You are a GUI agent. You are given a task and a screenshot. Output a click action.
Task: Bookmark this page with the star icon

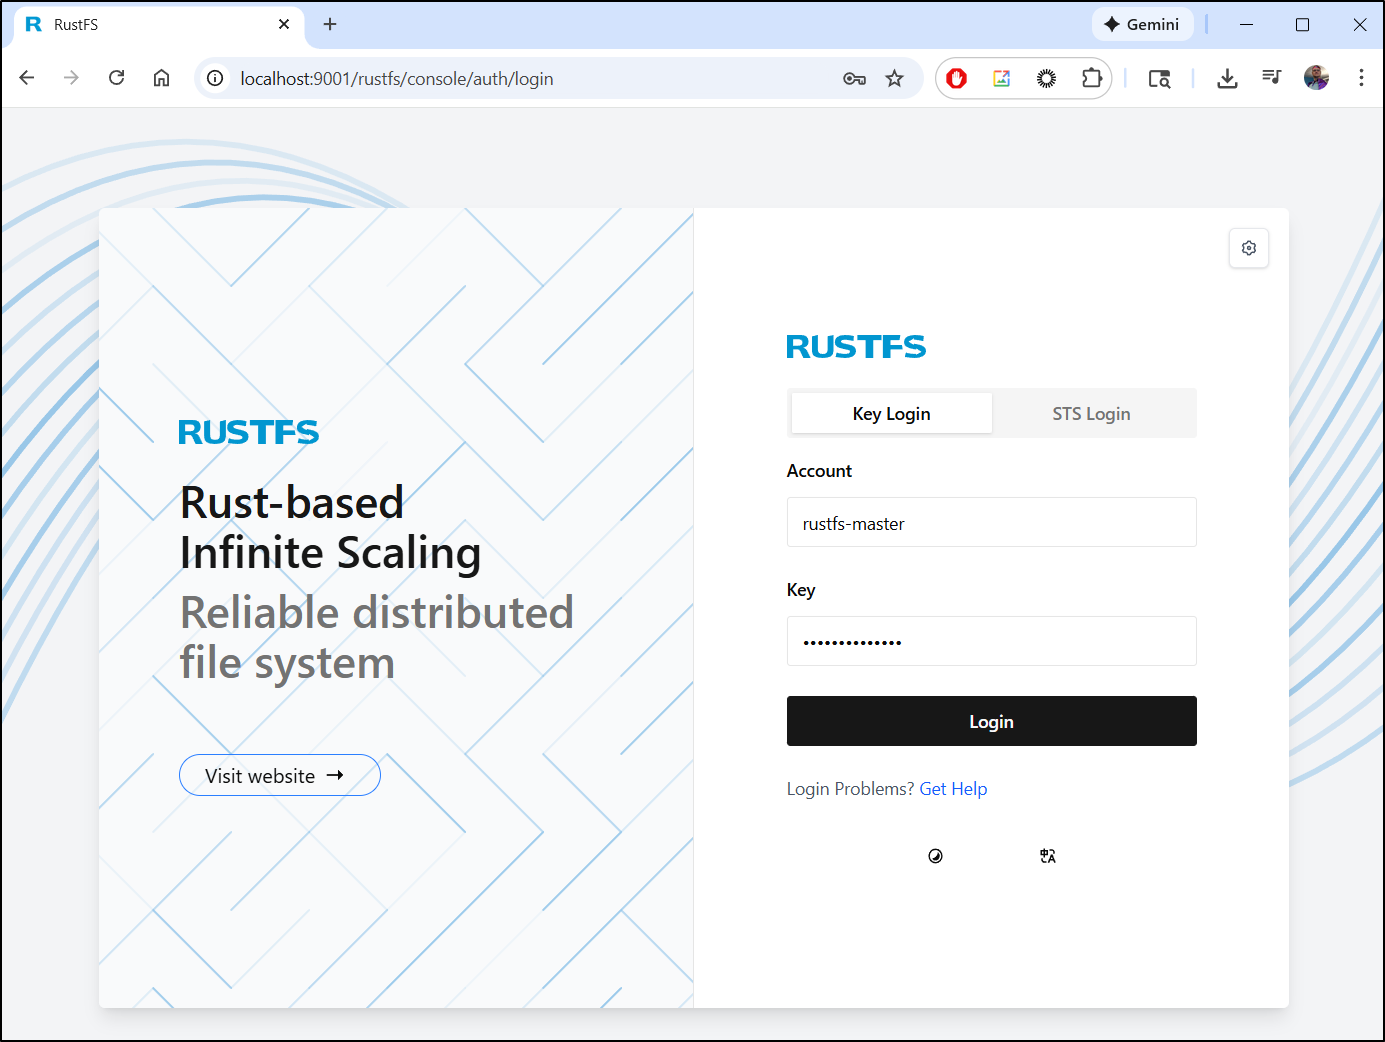tap(894, 79)
